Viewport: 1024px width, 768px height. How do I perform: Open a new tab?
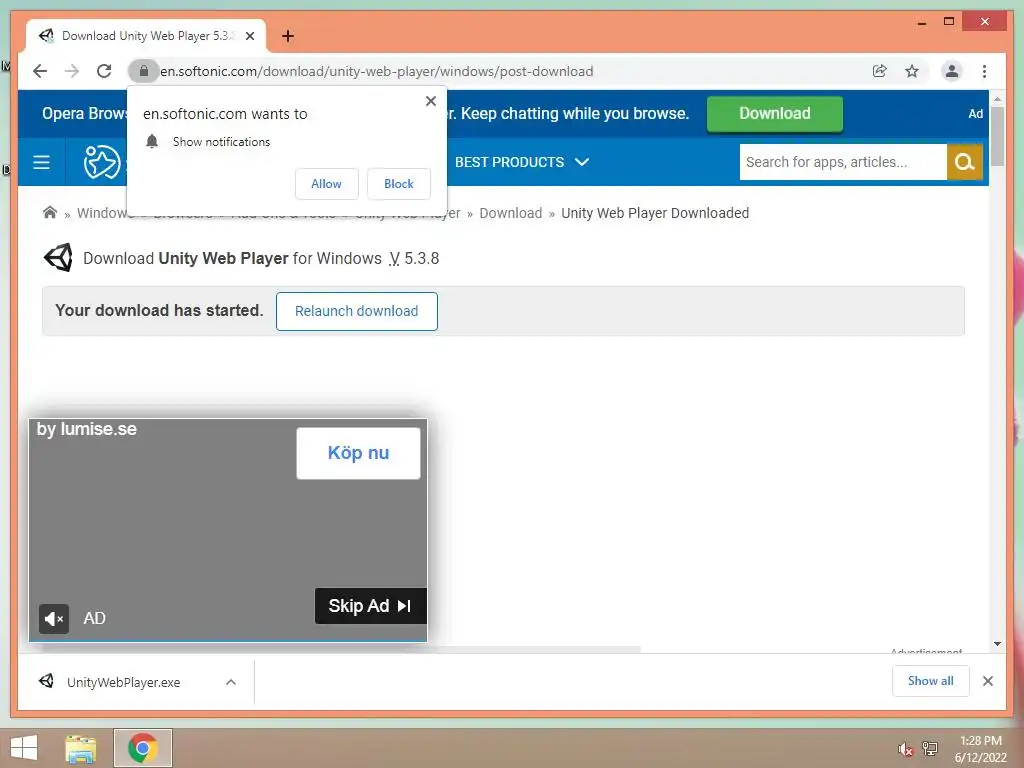click(x=288, y=36)
